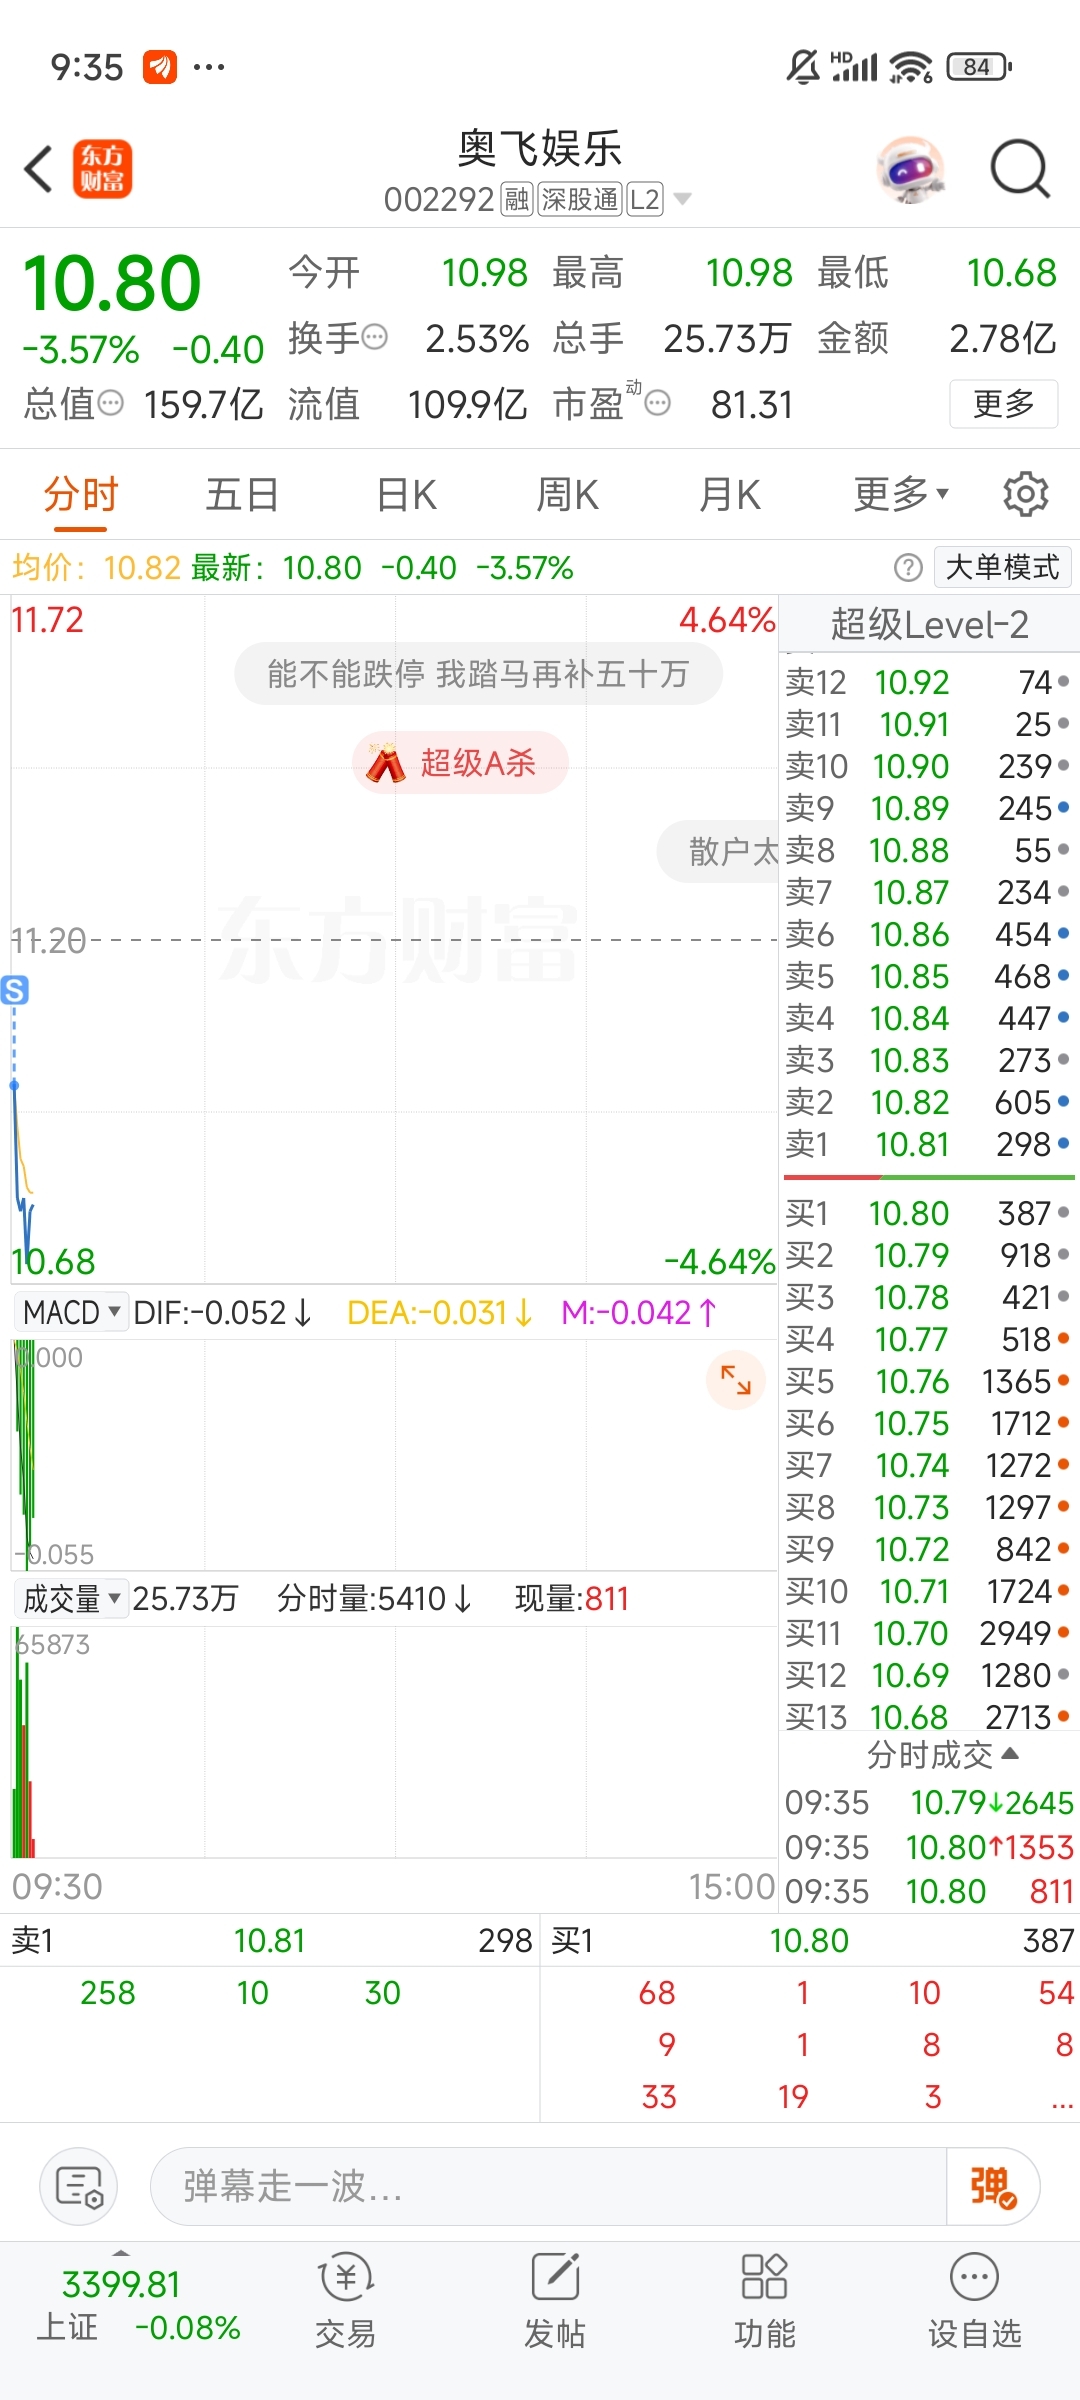Viewport: 1080px width, 2400px height.
Task: Tap the 弹幕走一波 input field
Action: pyautogui.click(x=548, y=2186)
